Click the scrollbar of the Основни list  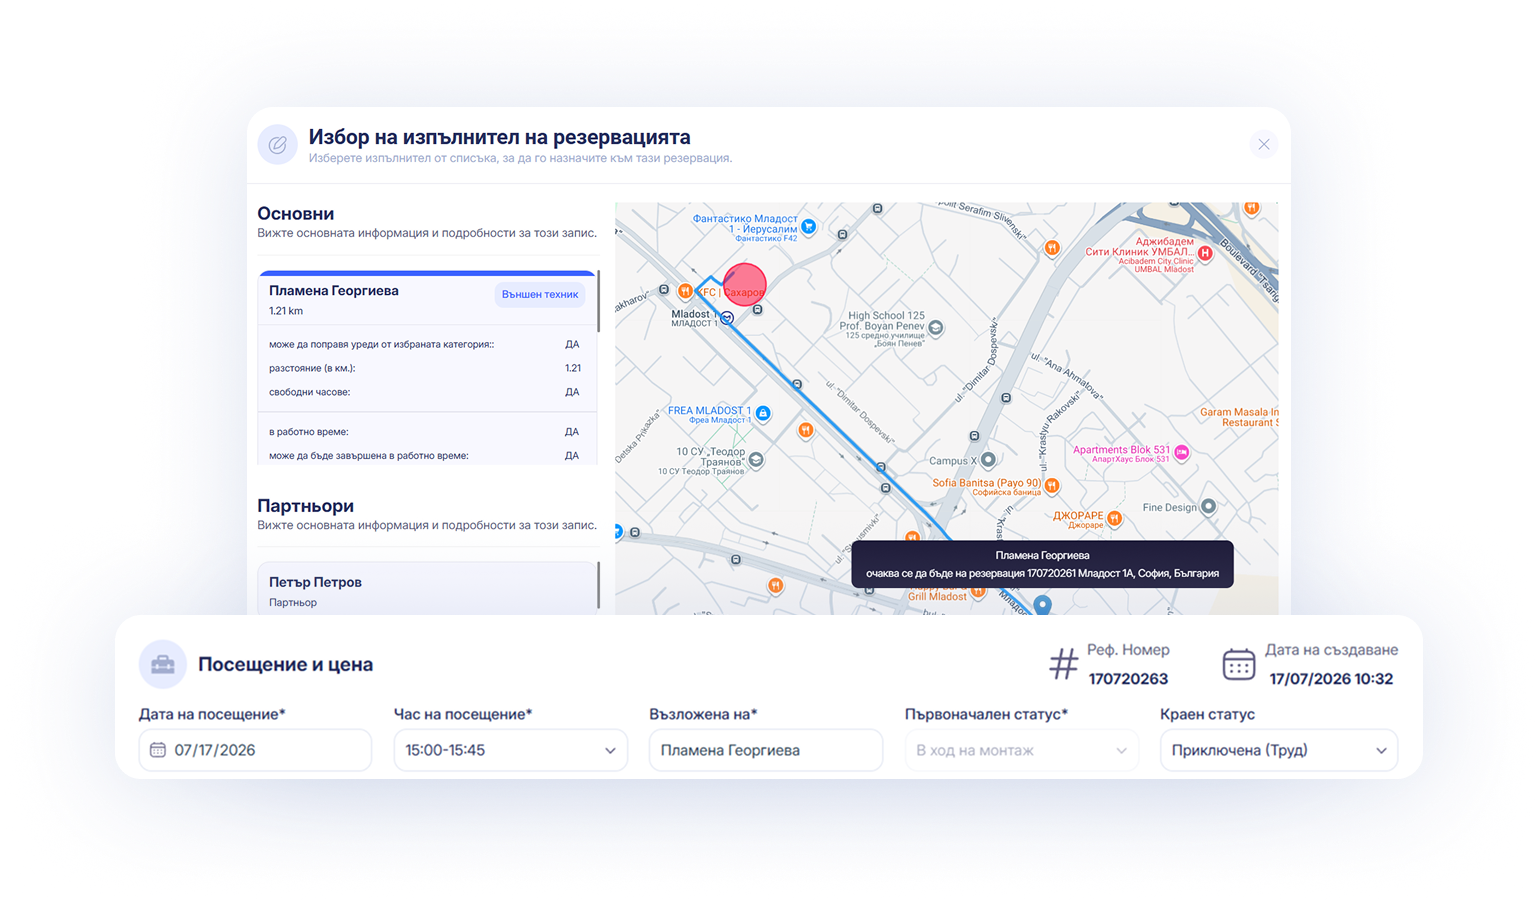(x=598, y=301)
